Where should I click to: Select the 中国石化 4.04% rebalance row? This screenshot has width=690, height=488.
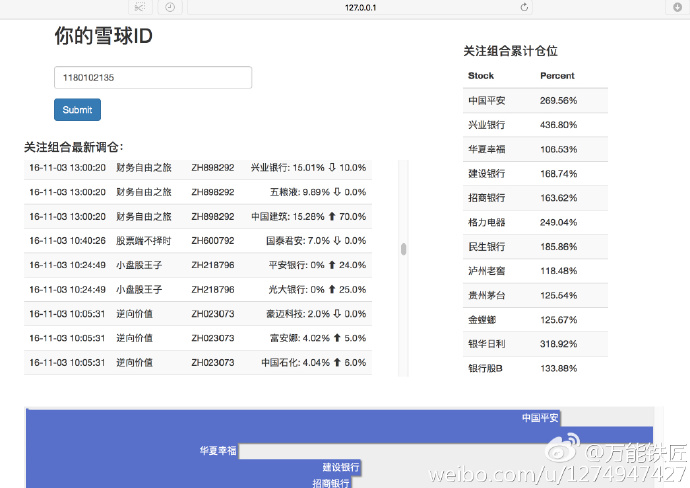pyautogui.click(x=198, y=363)
